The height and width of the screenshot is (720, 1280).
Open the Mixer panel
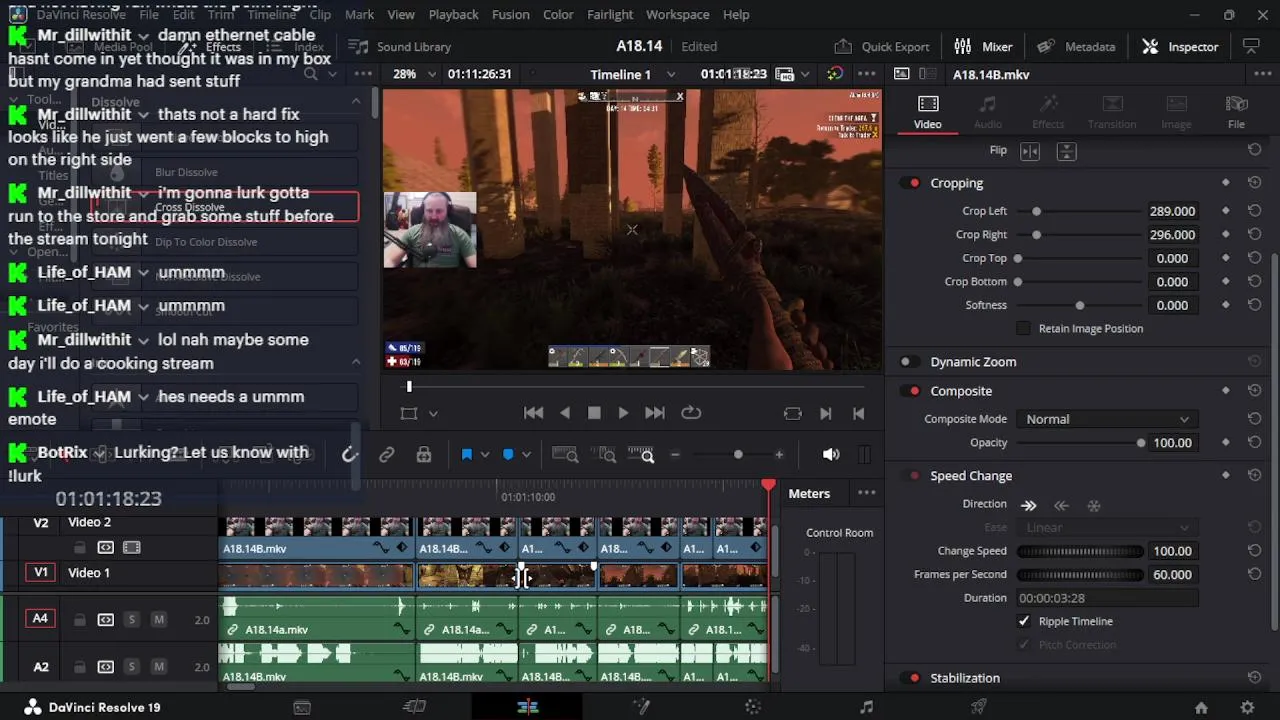click(983, 47)
